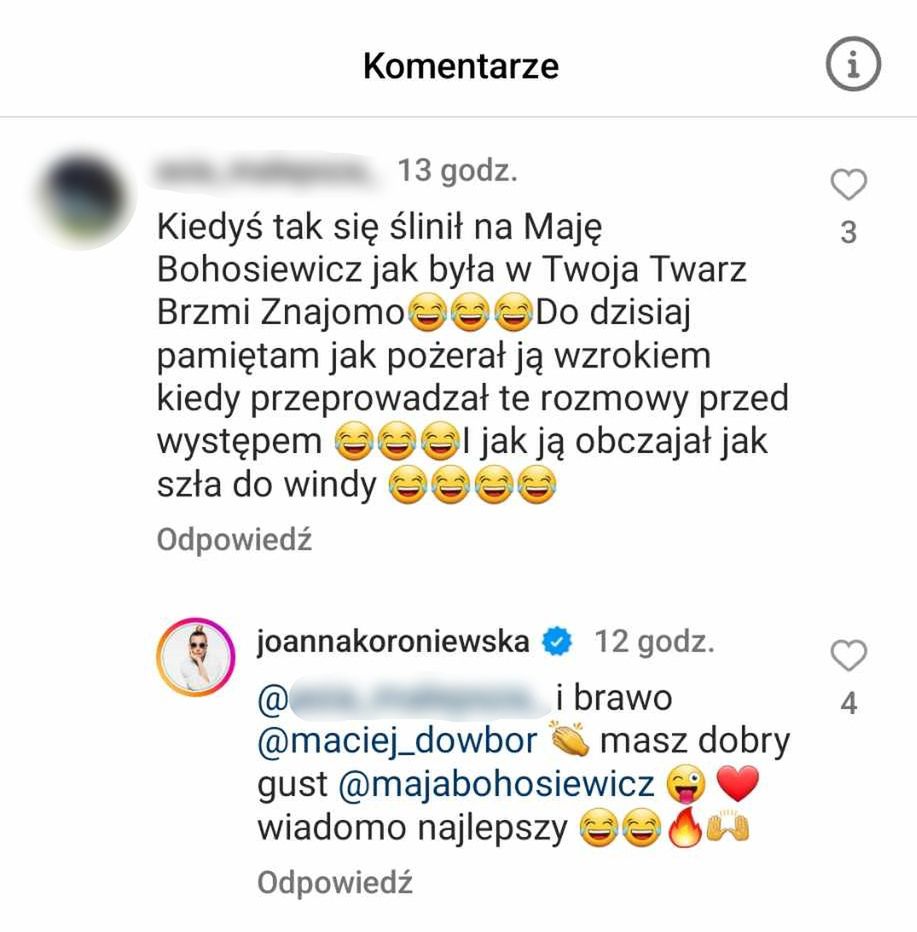Open the info icon beside Komentarze

853,64
